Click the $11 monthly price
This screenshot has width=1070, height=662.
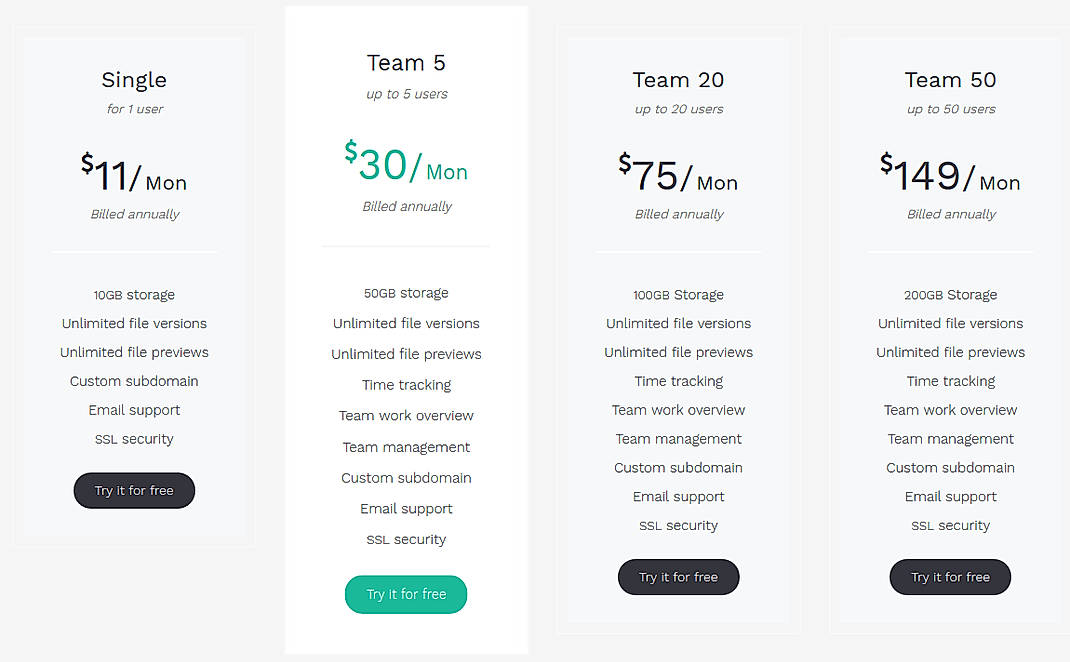[134, 175]
